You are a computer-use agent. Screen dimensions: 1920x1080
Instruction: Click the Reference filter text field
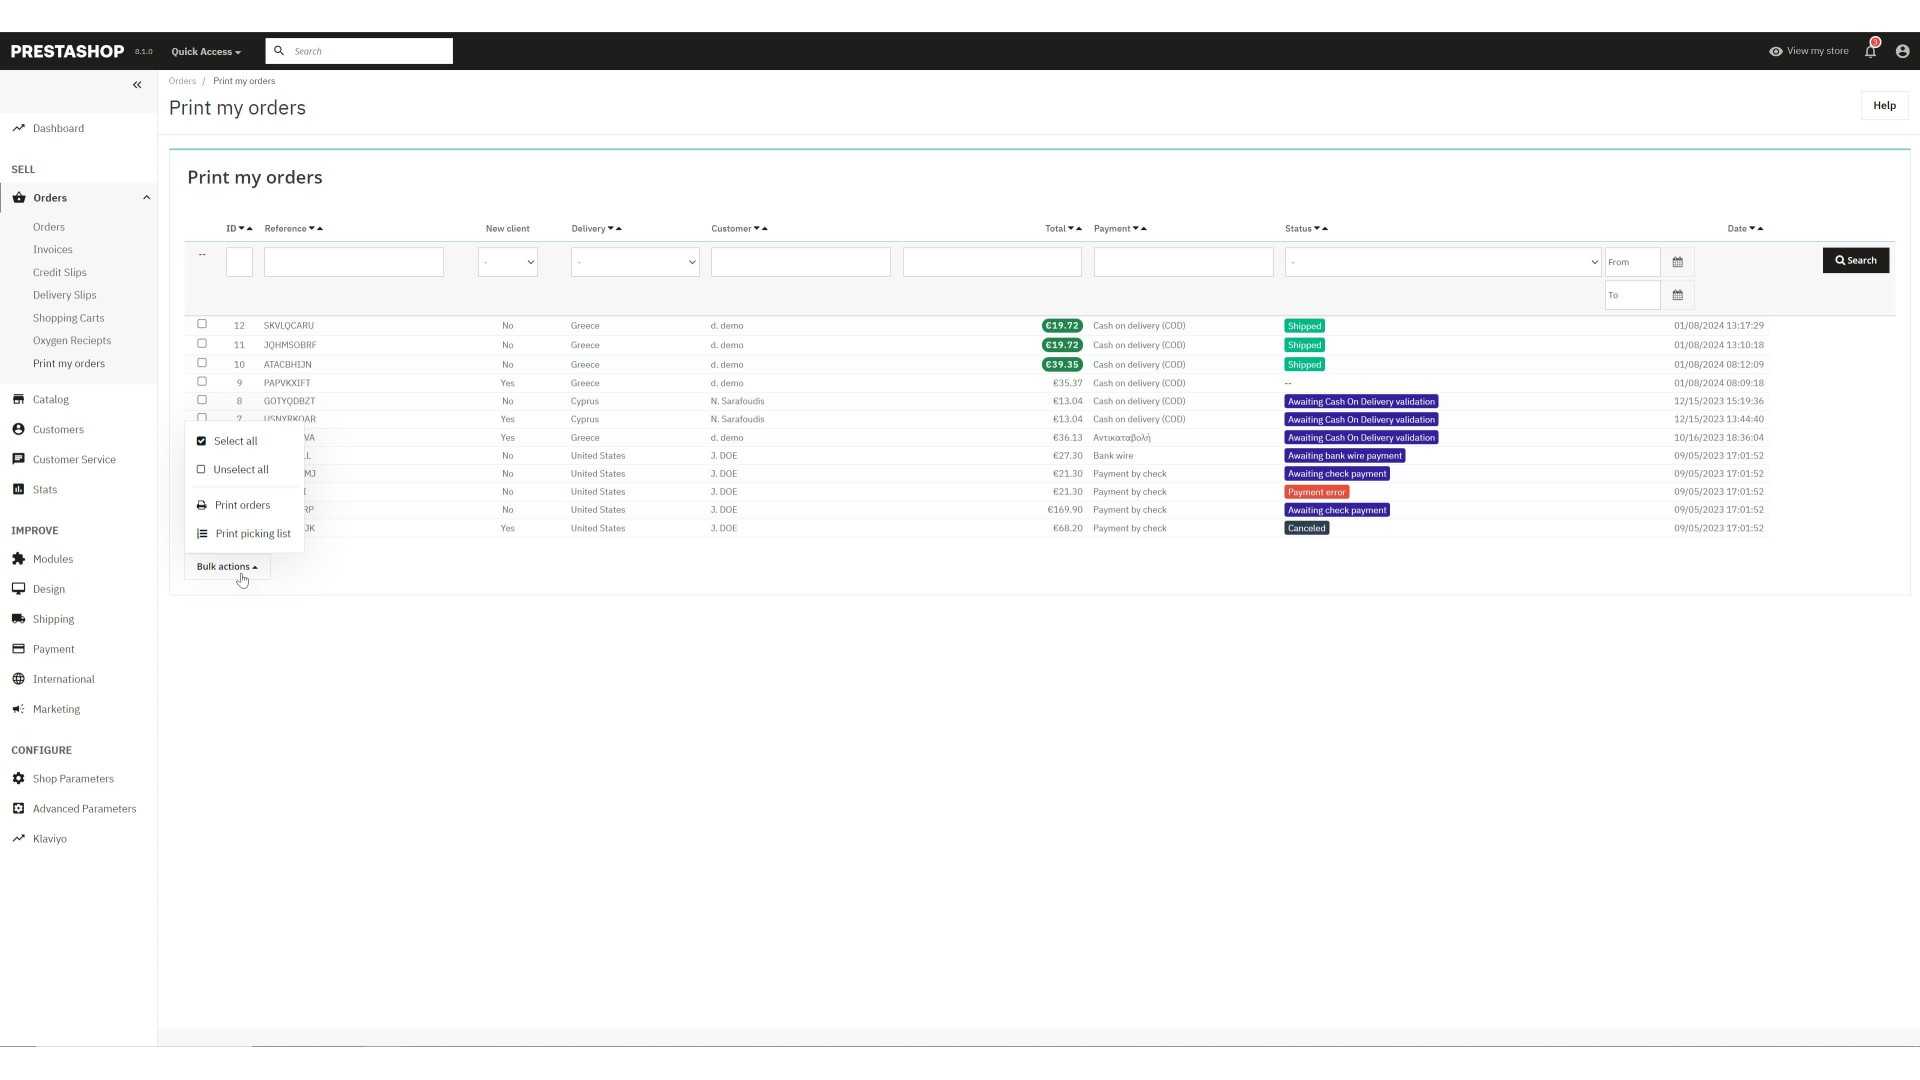(x=353, y=262)
